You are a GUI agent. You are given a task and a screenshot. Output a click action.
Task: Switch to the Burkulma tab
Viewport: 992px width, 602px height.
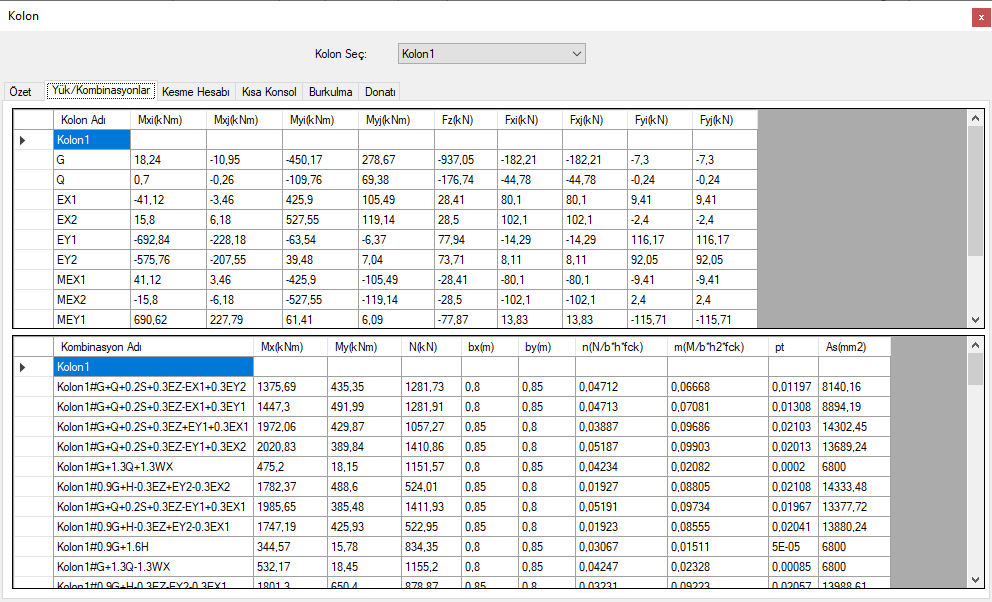click(330, 92)
